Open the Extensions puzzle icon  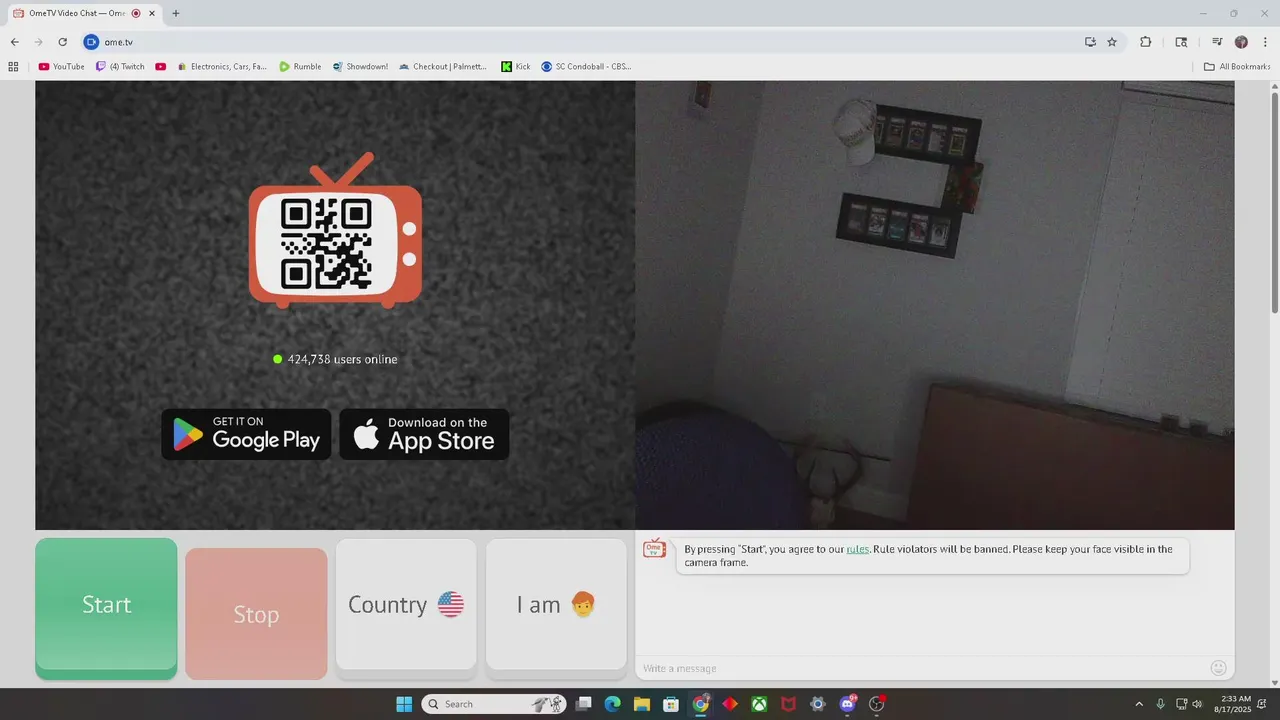coord(1146,42)
